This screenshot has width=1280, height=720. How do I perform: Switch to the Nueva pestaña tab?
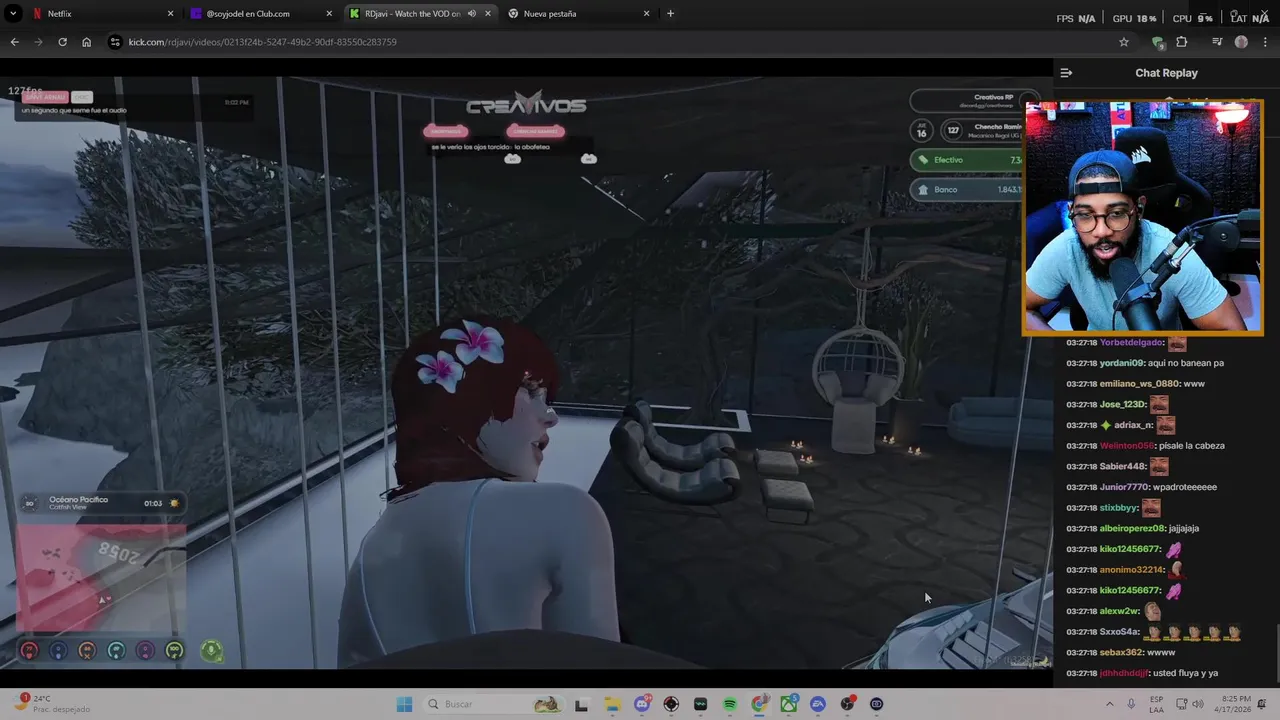click(x=578, y=14)
